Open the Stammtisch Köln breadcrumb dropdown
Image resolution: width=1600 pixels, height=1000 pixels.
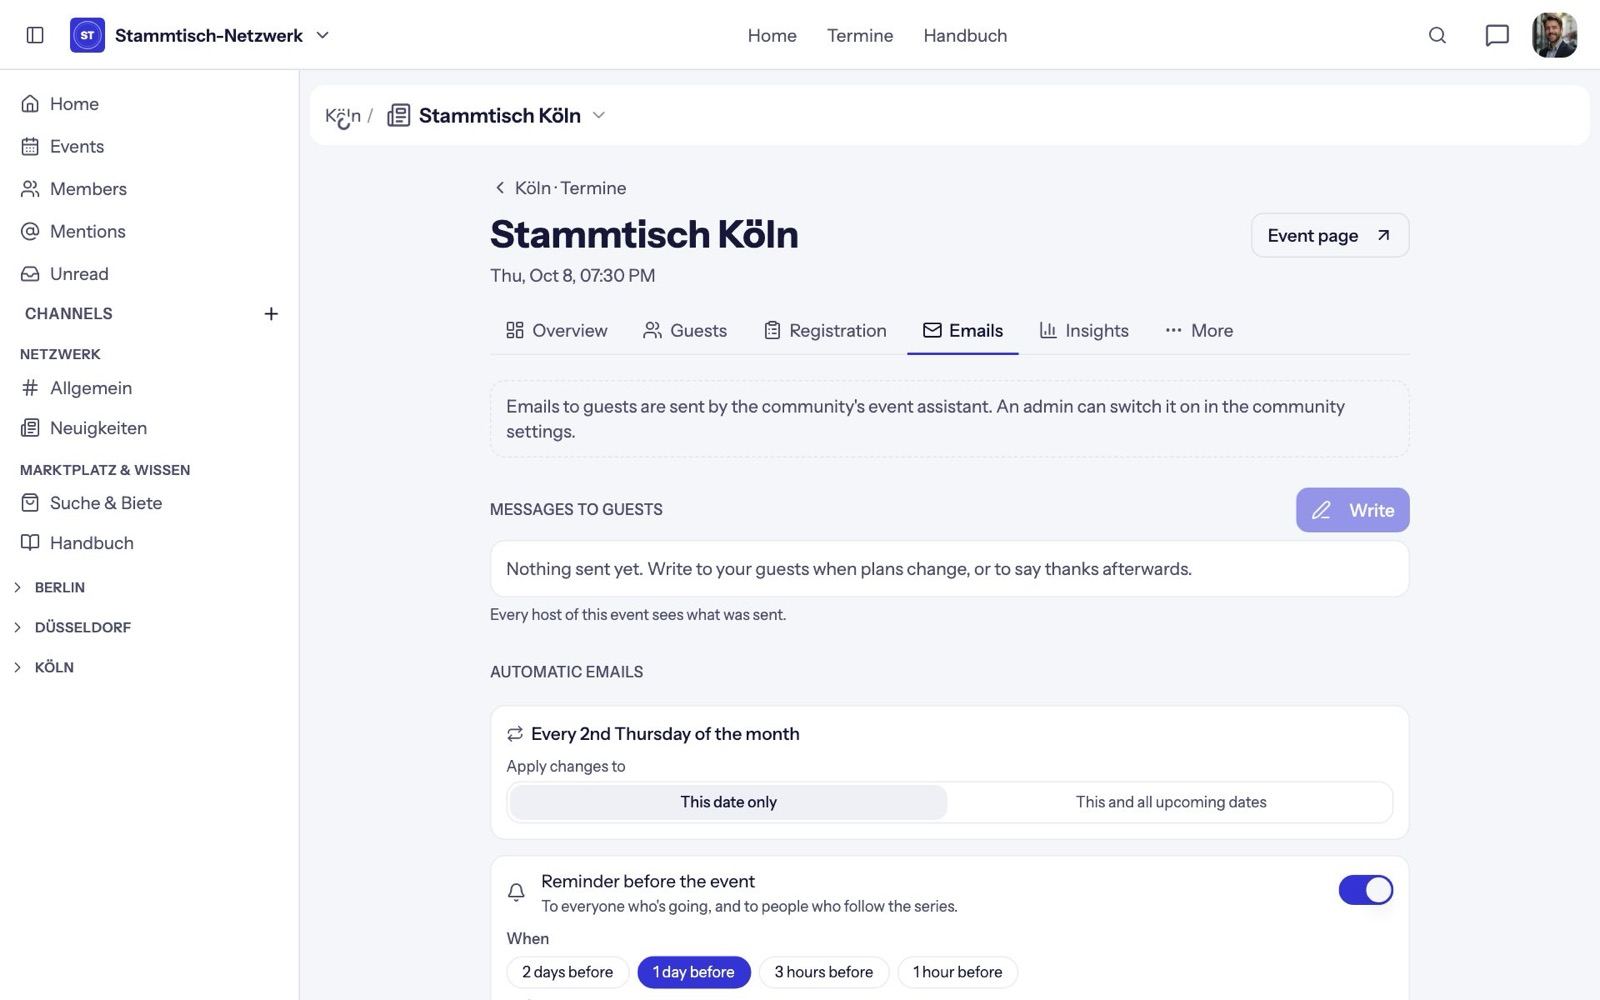(599, 115)
